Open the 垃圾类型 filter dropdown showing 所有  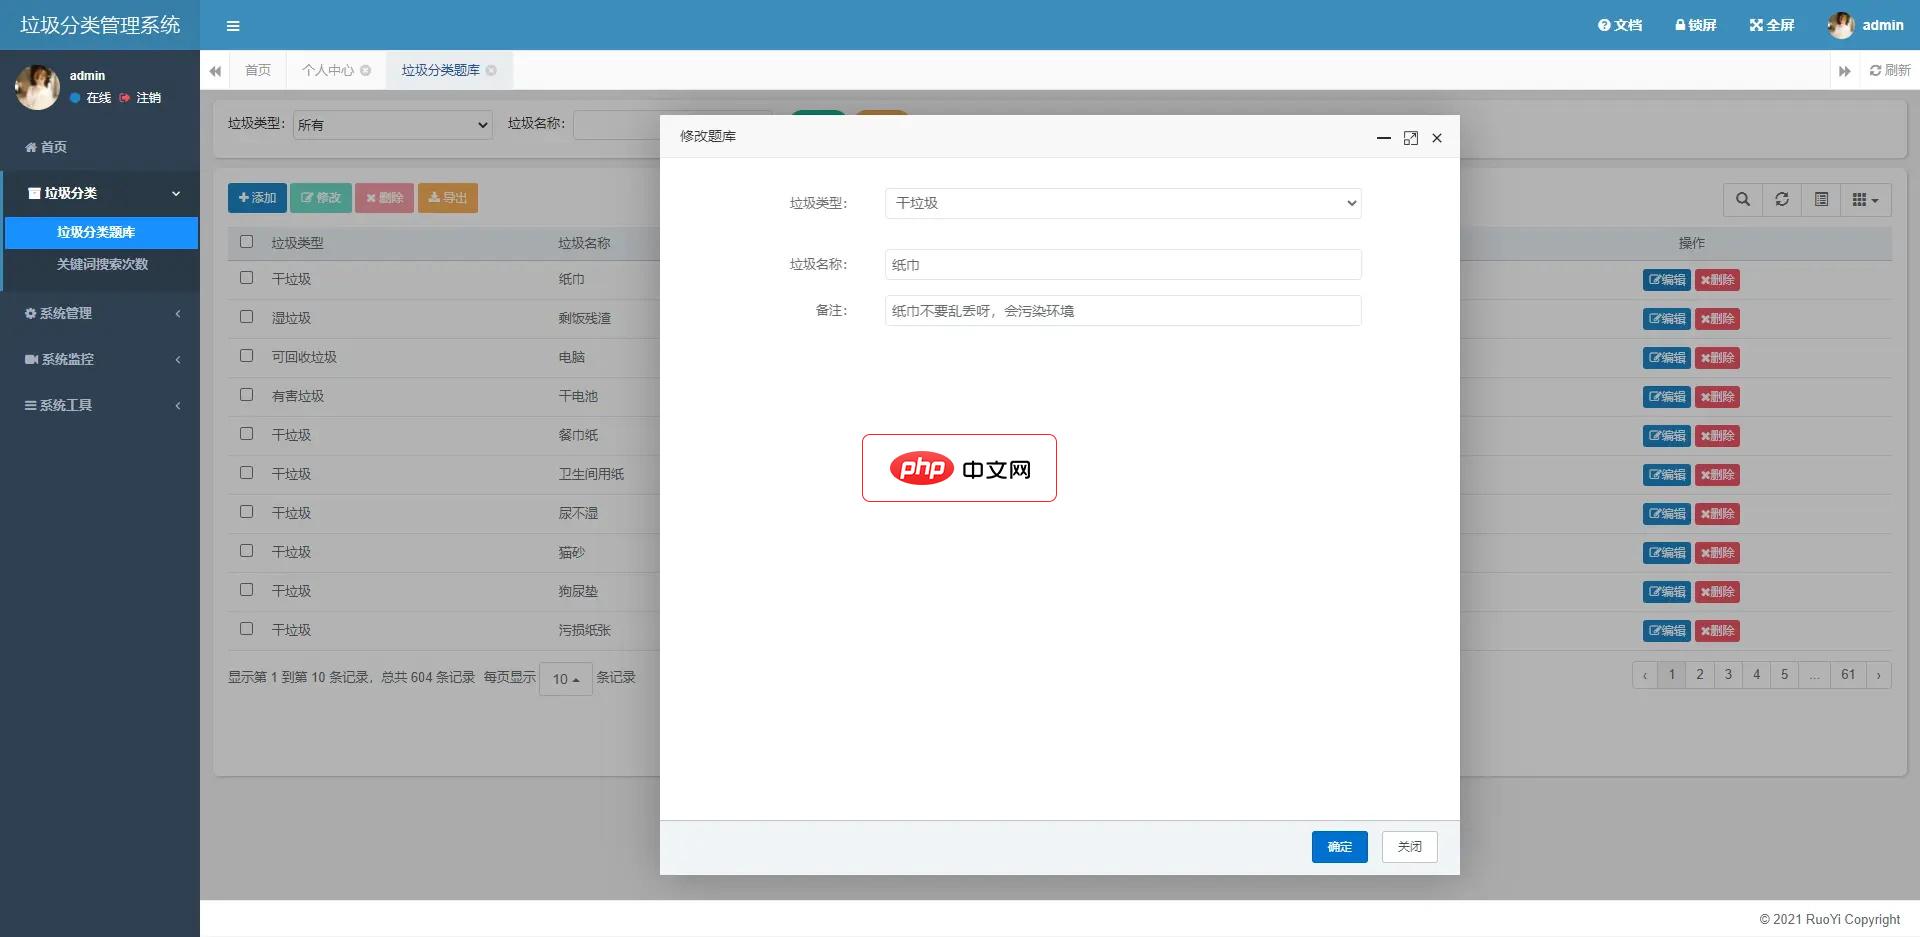click(392, 124)
